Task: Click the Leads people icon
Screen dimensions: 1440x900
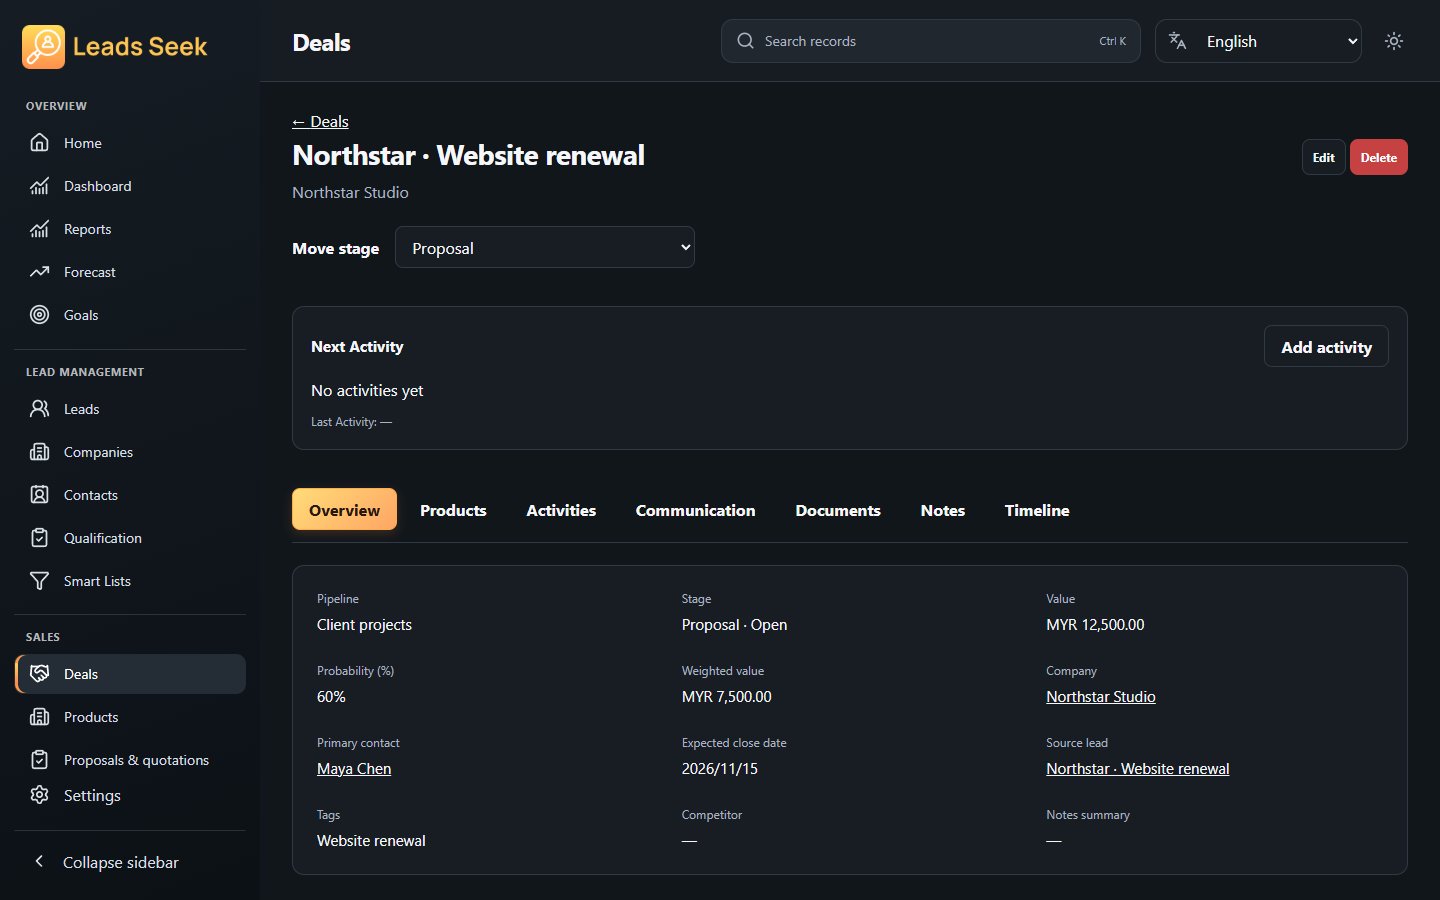Action: click(x=39, y=409)
